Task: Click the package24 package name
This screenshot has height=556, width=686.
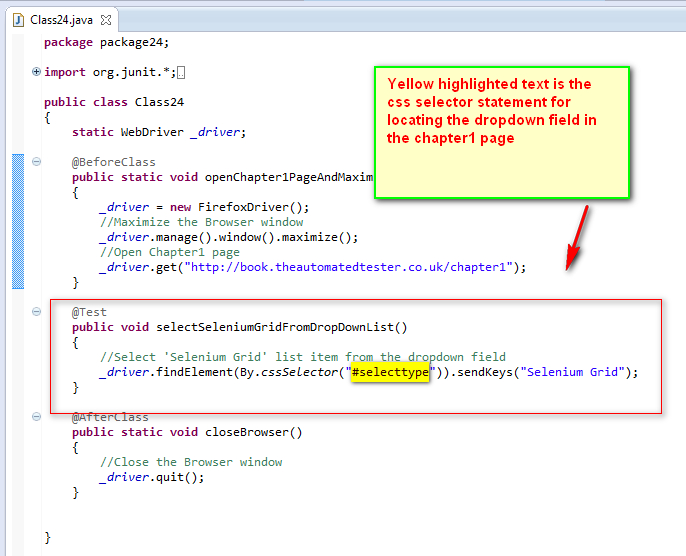Action: point(131,42)
